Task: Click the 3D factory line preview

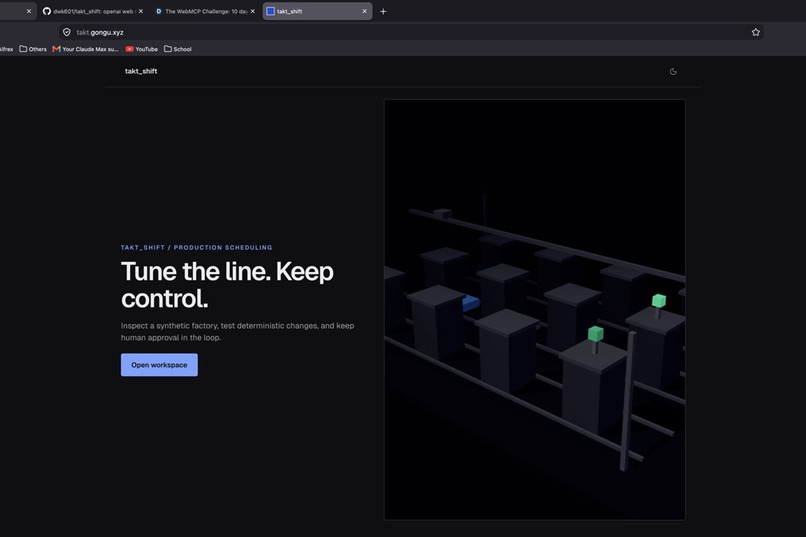Action: pos(535,309)
